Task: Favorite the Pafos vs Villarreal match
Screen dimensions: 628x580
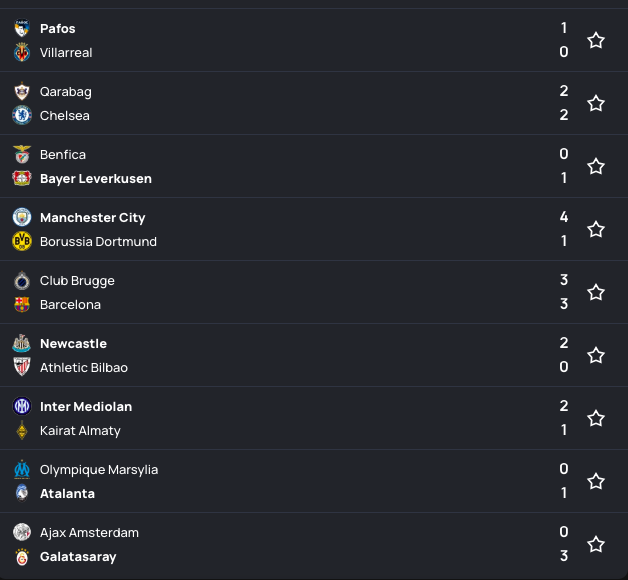Action: (x=596, y=41)
